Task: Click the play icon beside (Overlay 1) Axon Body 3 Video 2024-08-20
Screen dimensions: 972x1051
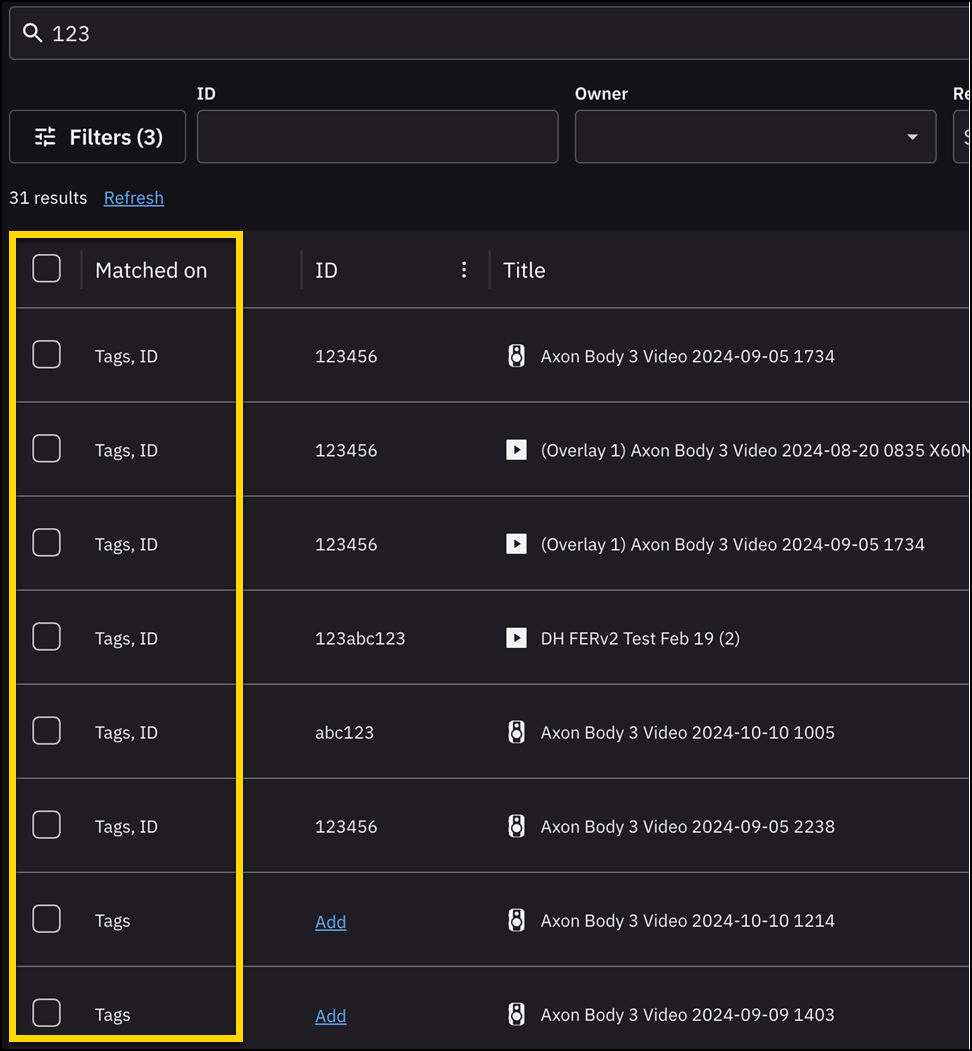Action: pos(516,450)
